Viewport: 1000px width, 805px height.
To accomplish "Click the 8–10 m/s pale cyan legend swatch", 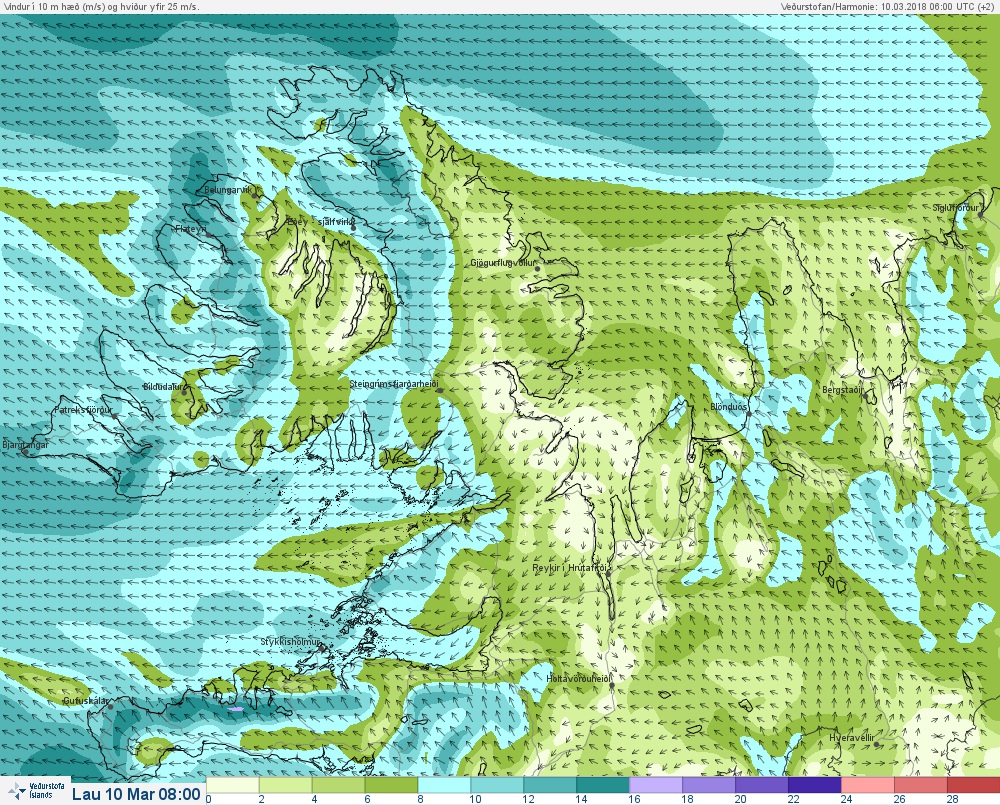I will tap(444, 785).
